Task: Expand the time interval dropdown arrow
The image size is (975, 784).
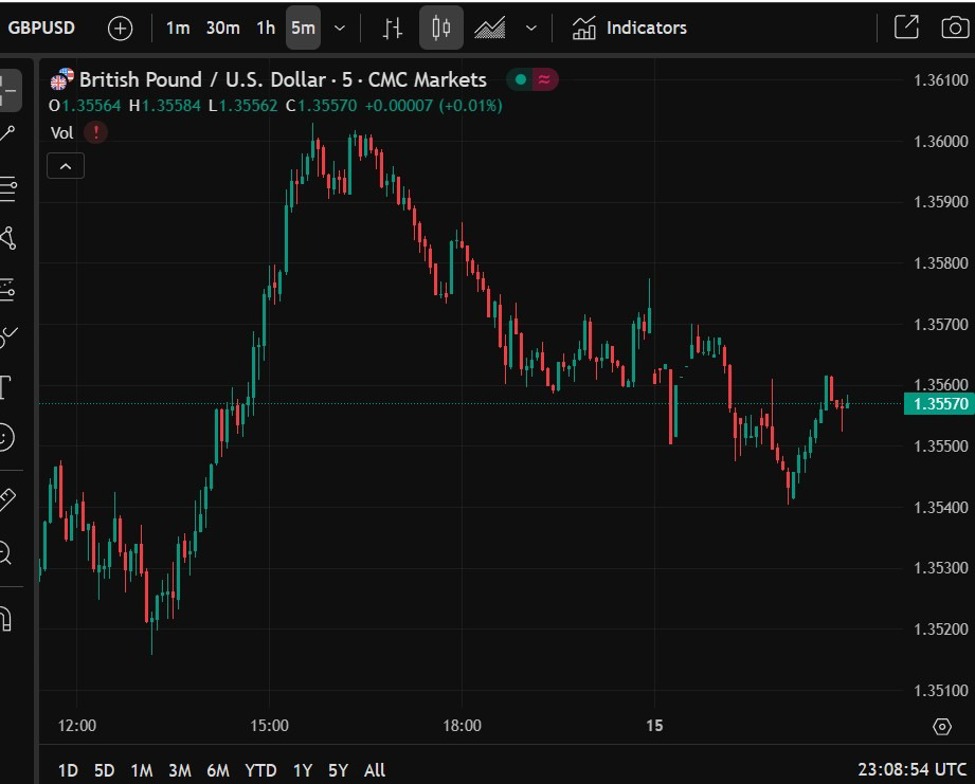Action: (x=339, y=28)
